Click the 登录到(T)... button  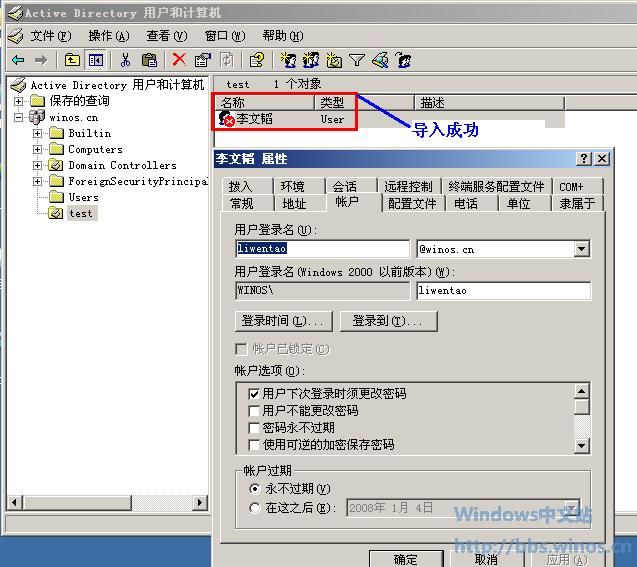[388, 321]
